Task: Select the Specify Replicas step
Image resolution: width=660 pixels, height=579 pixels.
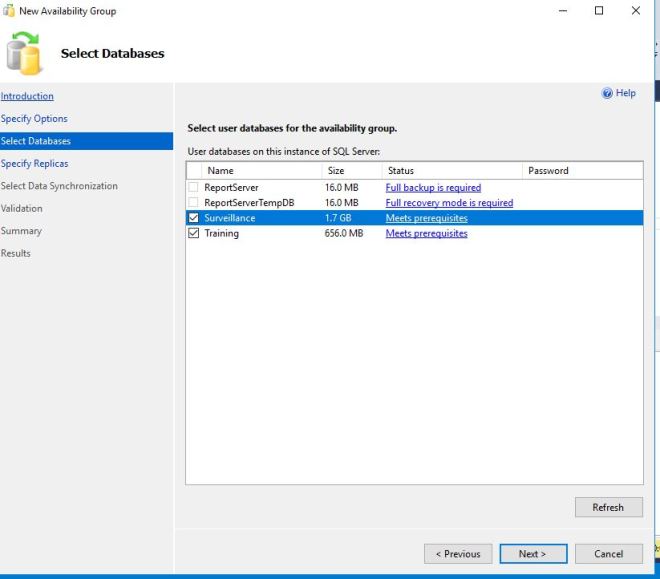Action: pos(35,164)
